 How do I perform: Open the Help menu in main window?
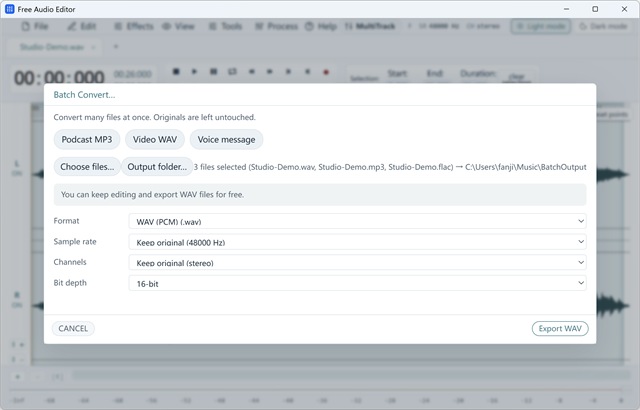tap(321, 27)
